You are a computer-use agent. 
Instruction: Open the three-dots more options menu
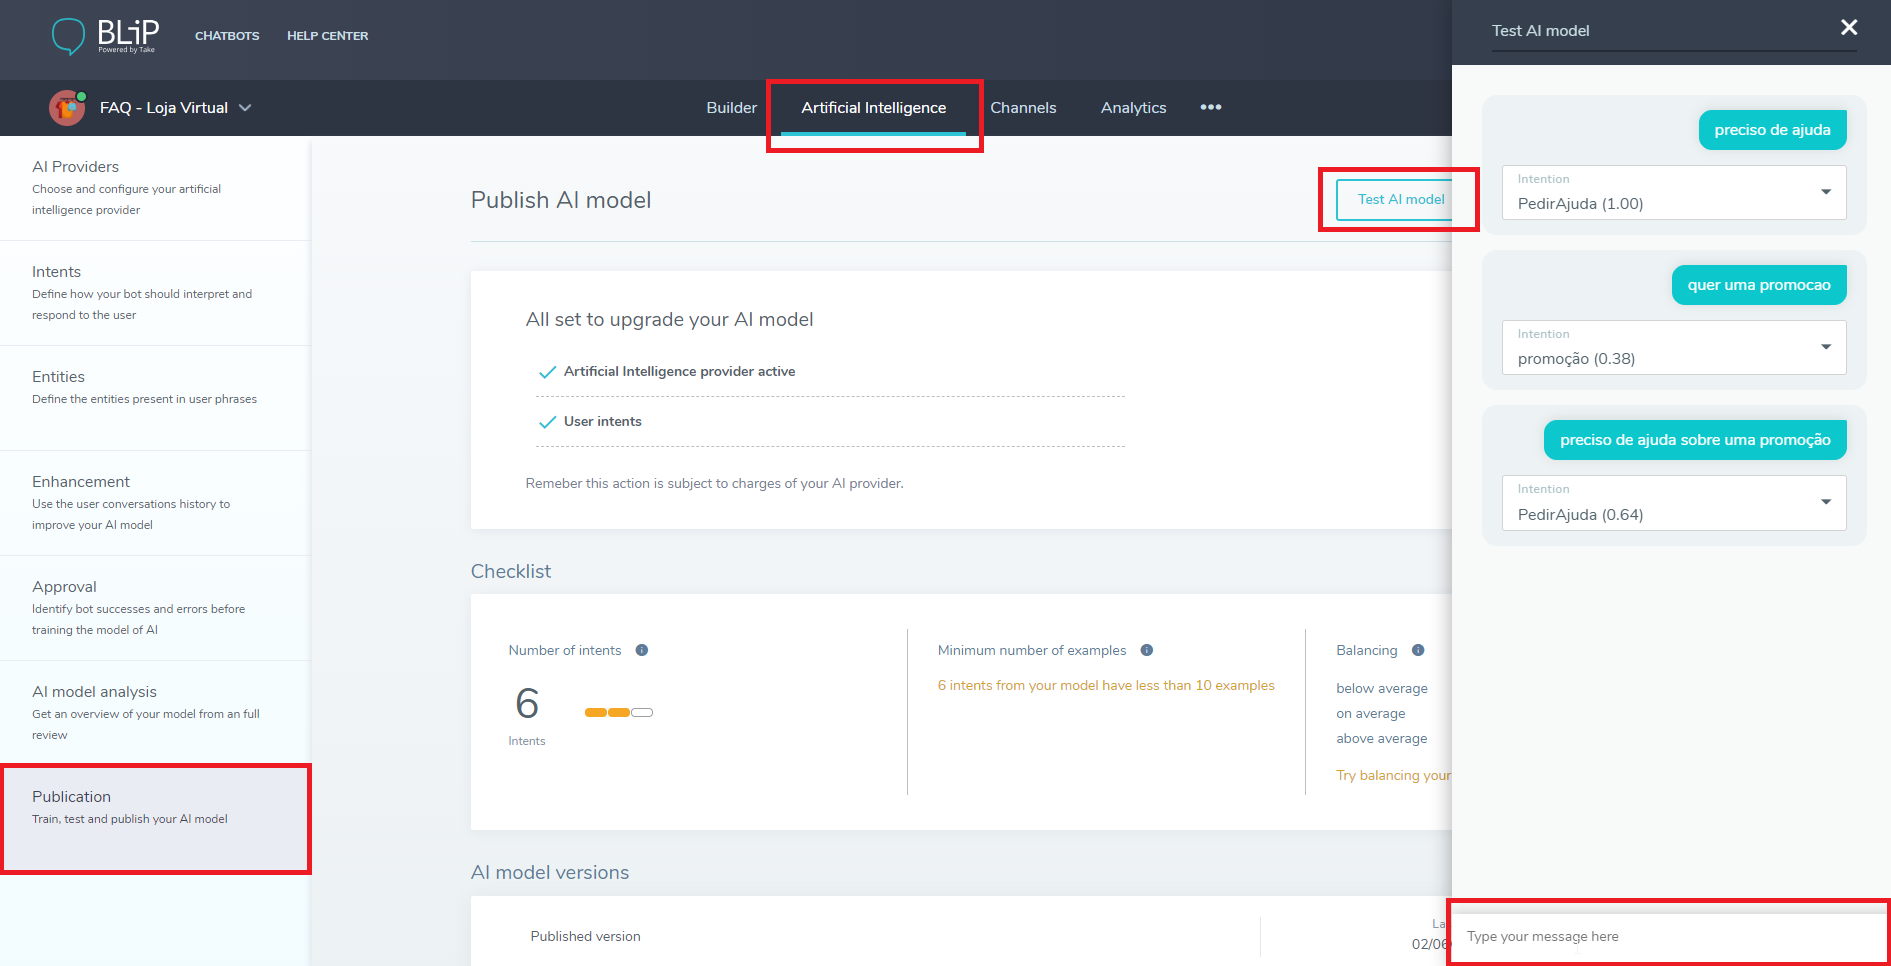1210,108
